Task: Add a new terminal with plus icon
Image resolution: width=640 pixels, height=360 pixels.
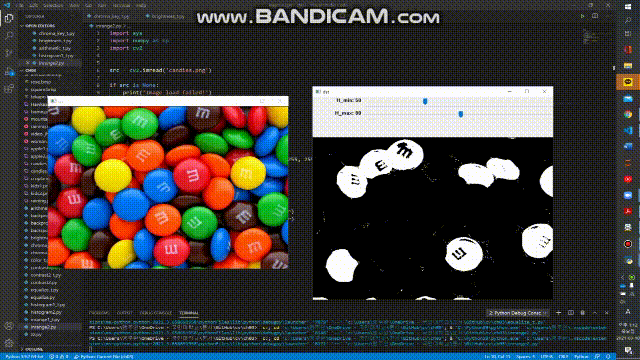Action: [559, 313]
